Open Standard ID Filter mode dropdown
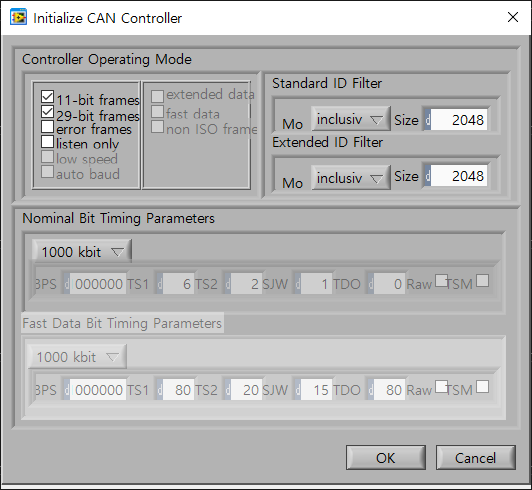532x490 pixels. coord(351,119)
